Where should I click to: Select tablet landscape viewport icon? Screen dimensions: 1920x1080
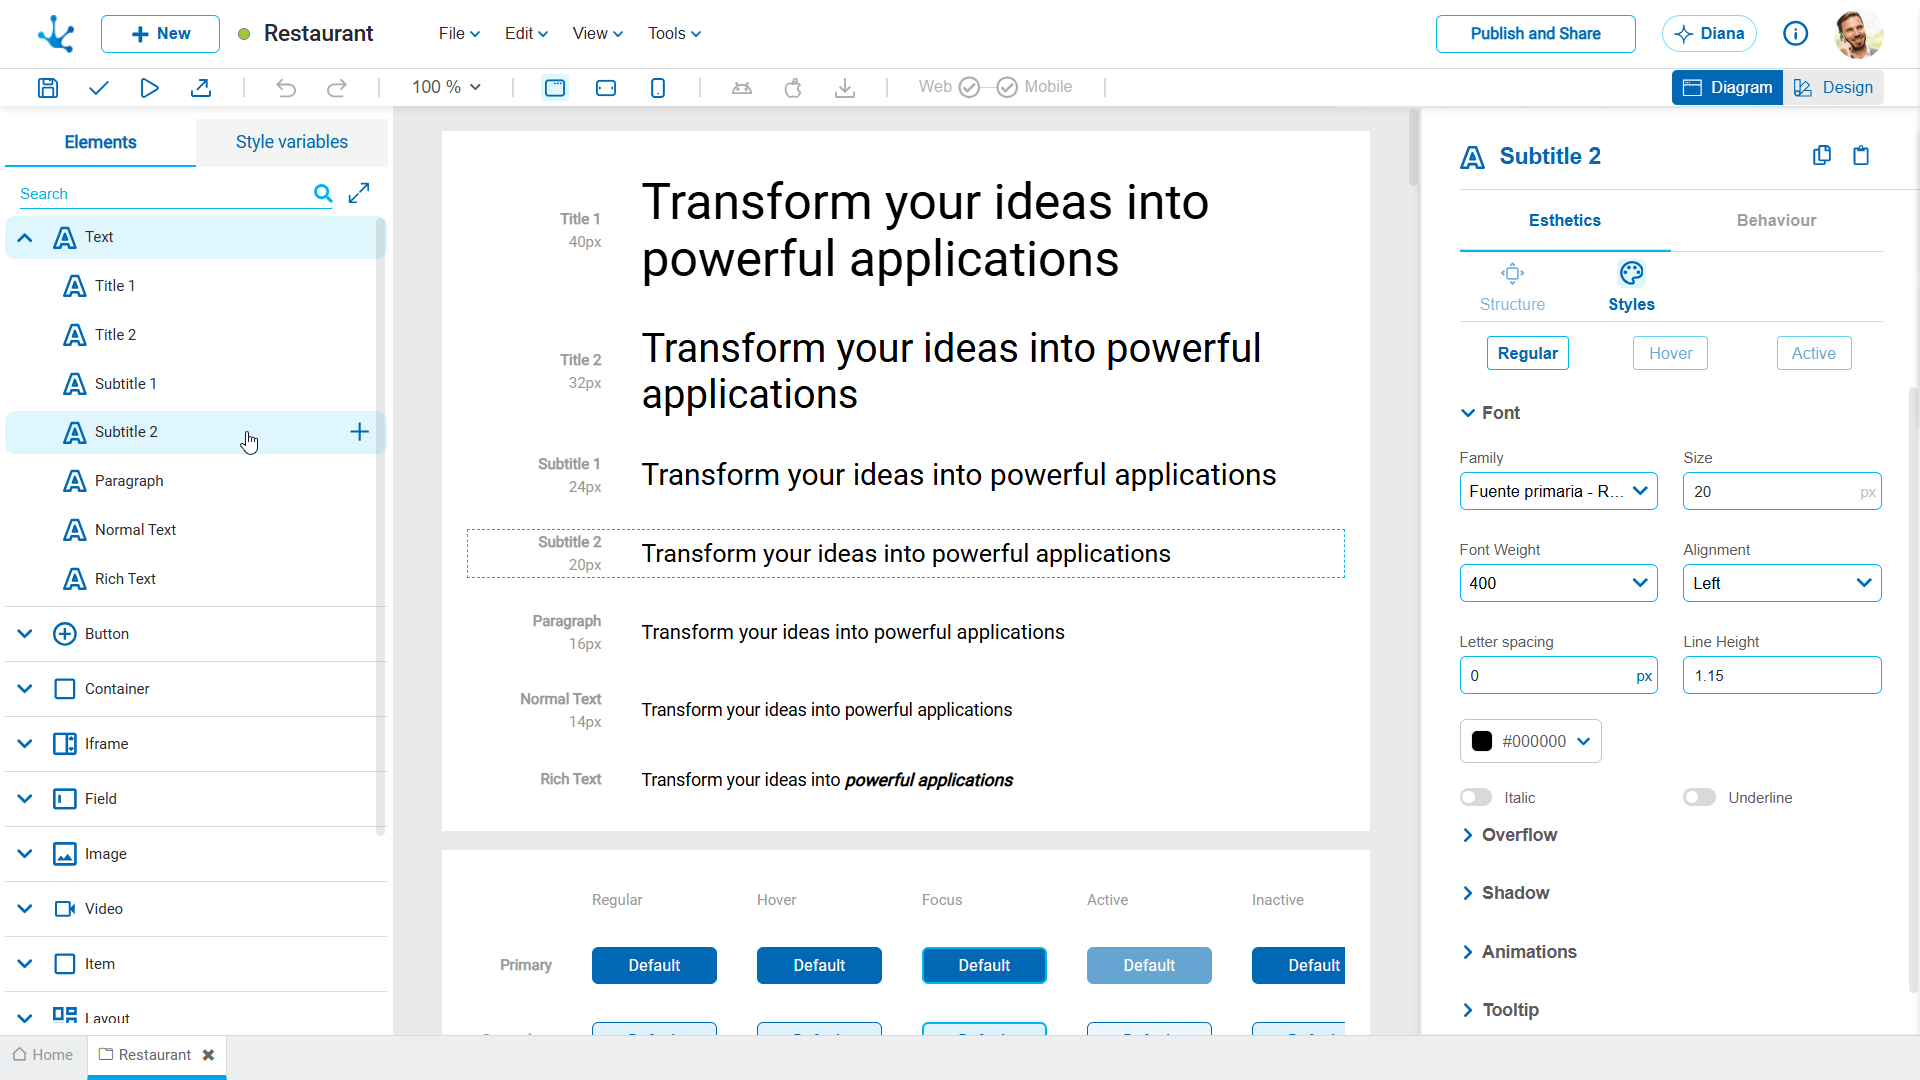tap(606, 88)
